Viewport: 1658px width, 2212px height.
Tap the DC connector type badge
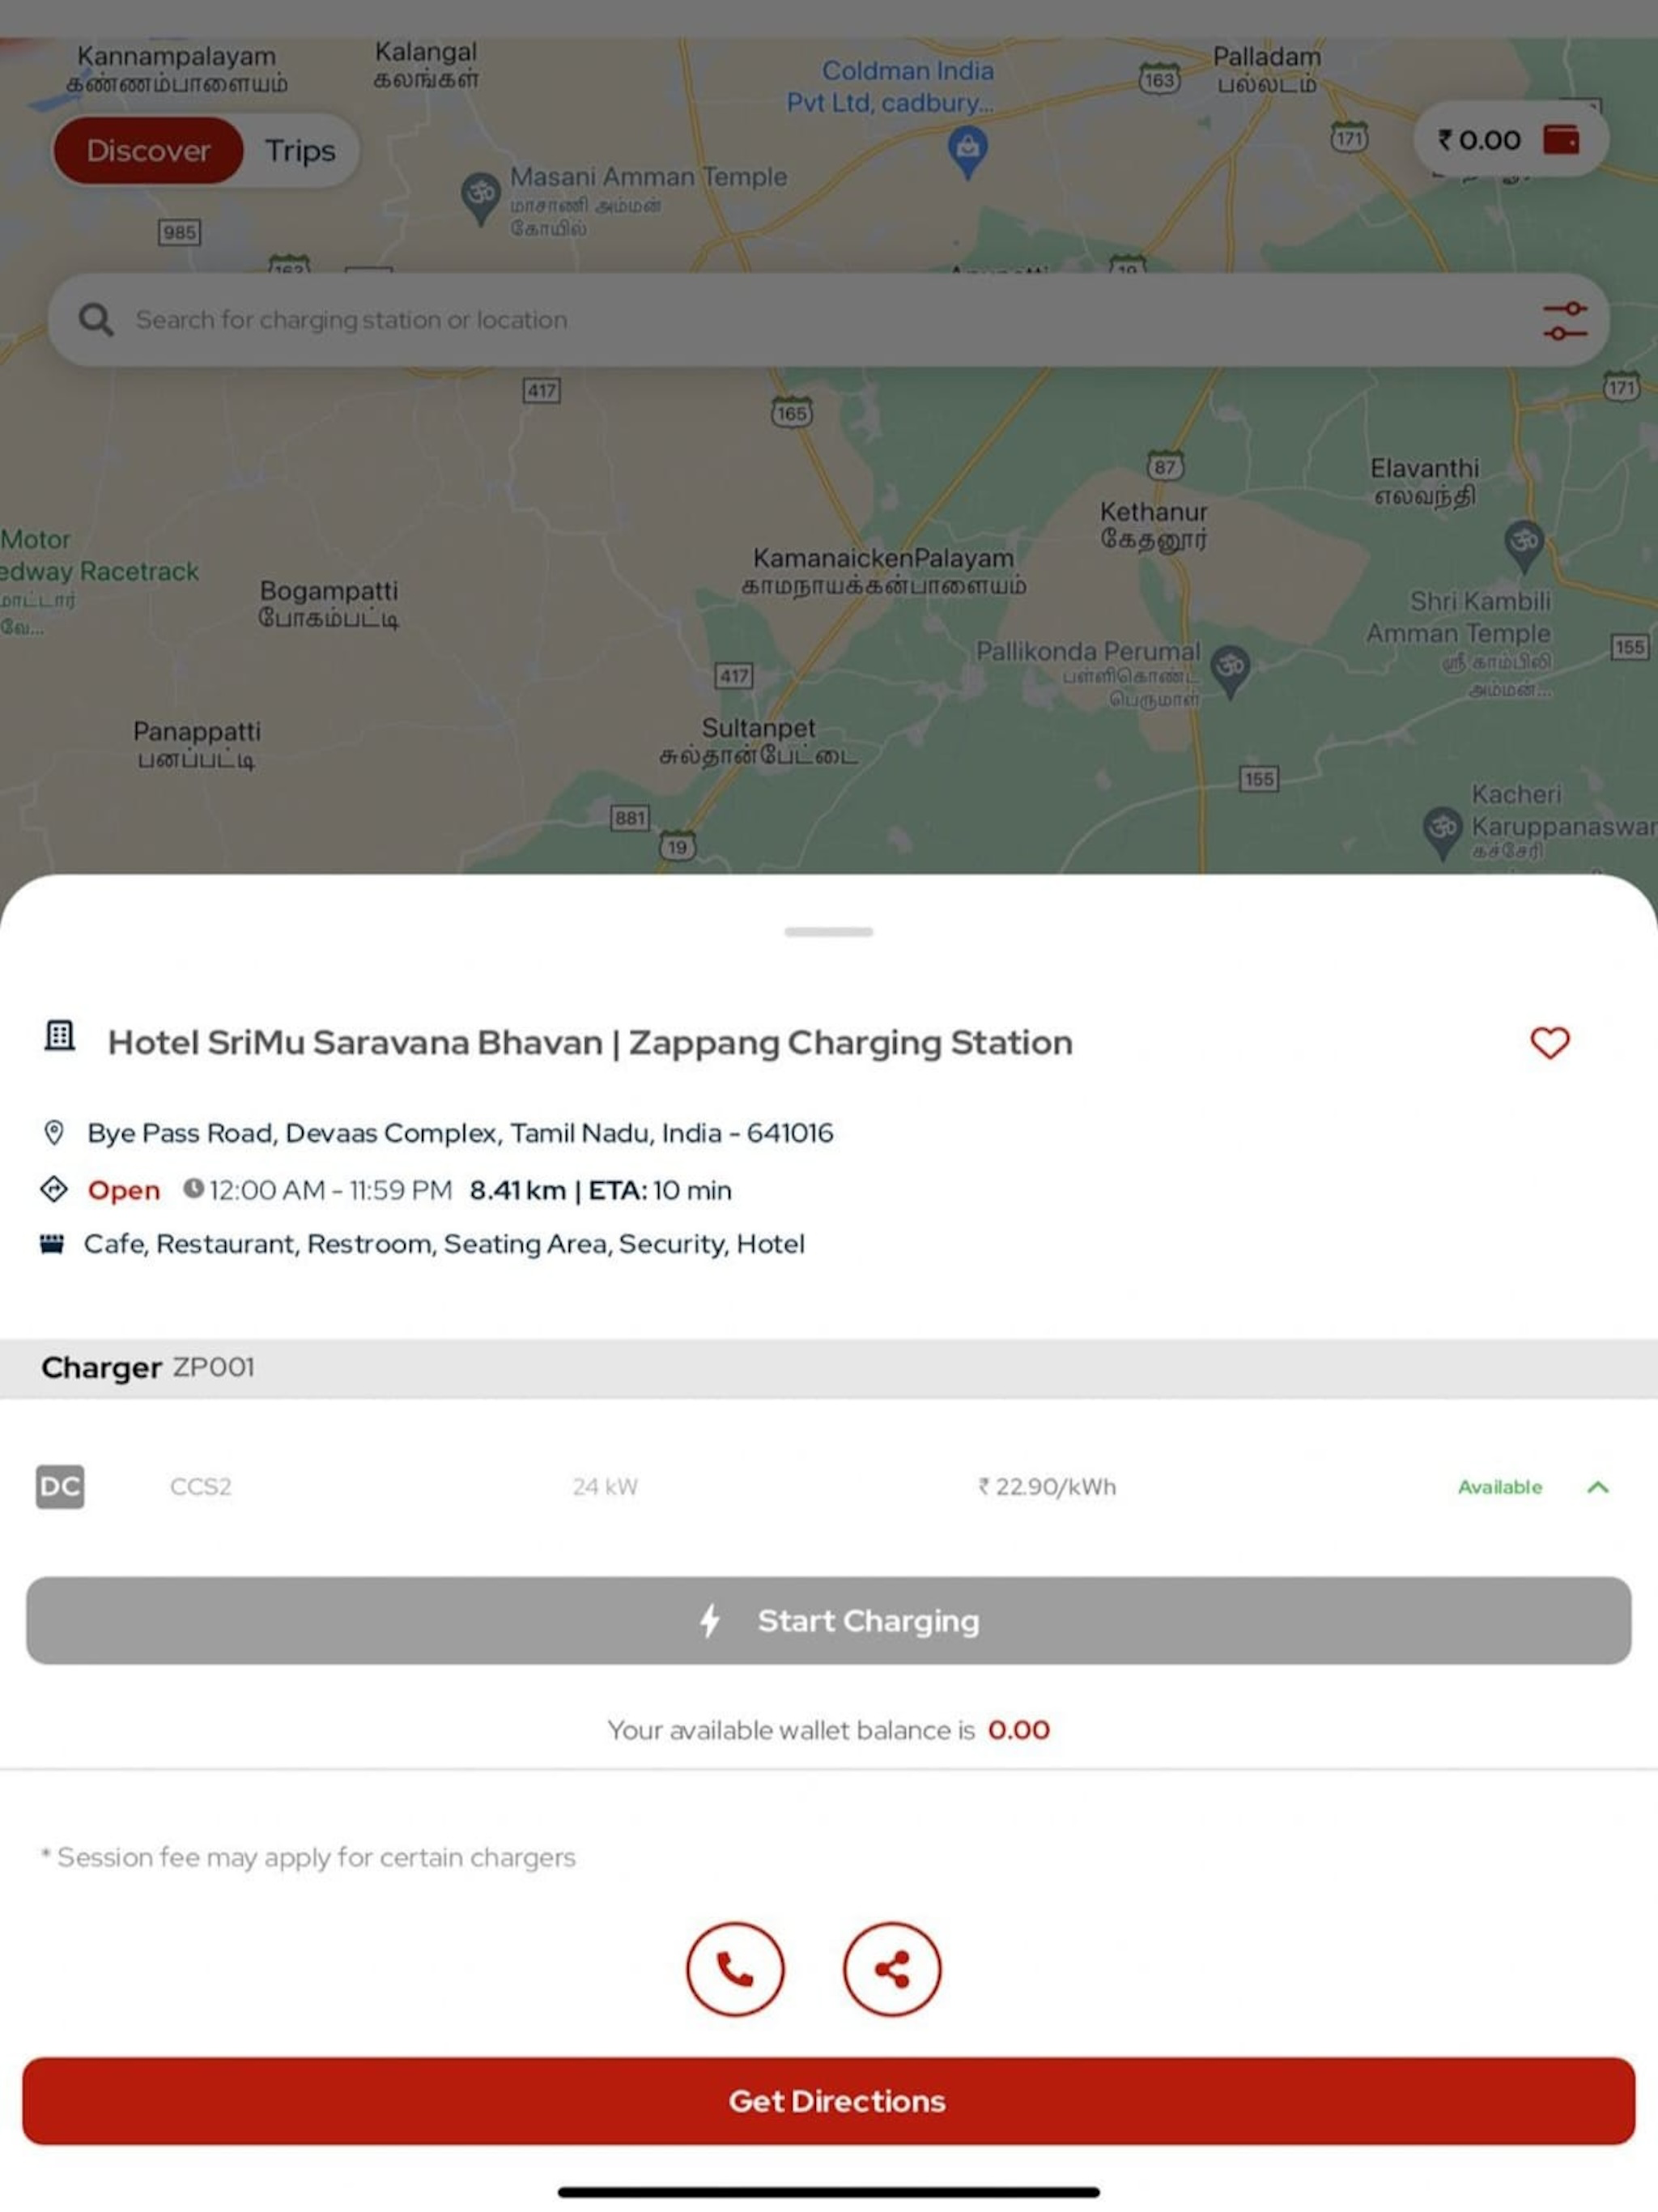(60, 1487)
